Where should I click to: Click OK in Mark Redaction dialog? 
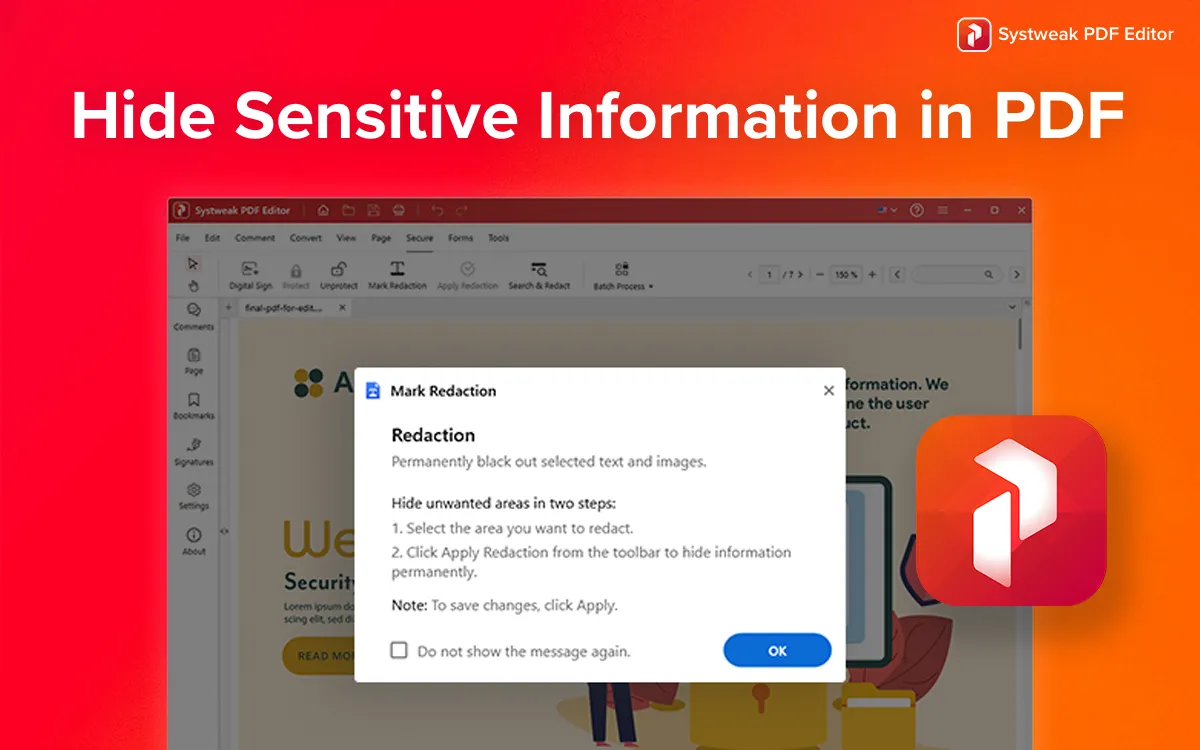[777, 650]
